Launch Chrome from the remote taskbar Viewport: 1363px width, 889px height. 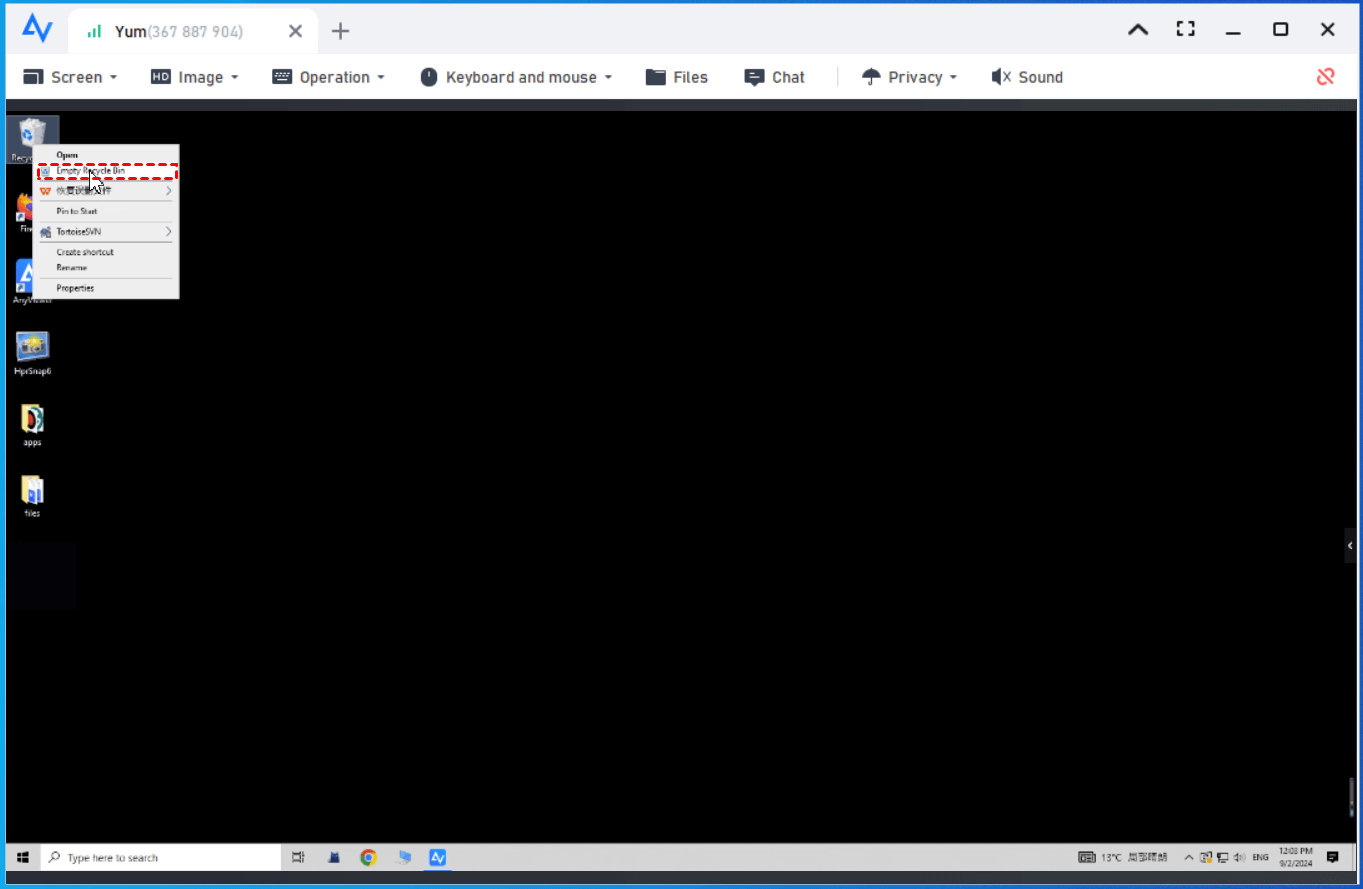coord(368,857)
